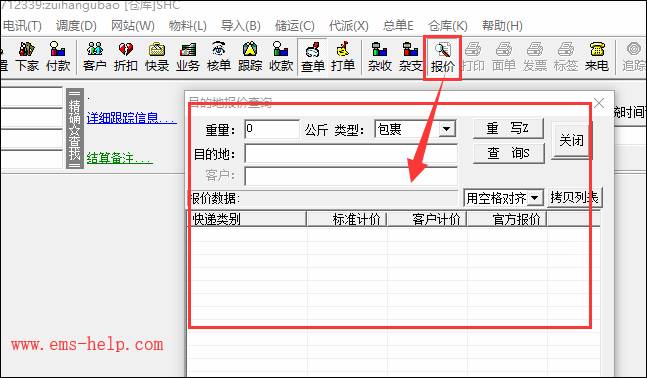Click the 报价 quote icon
This screenshot has width=647, height=378.
click(x=442, y=57)
